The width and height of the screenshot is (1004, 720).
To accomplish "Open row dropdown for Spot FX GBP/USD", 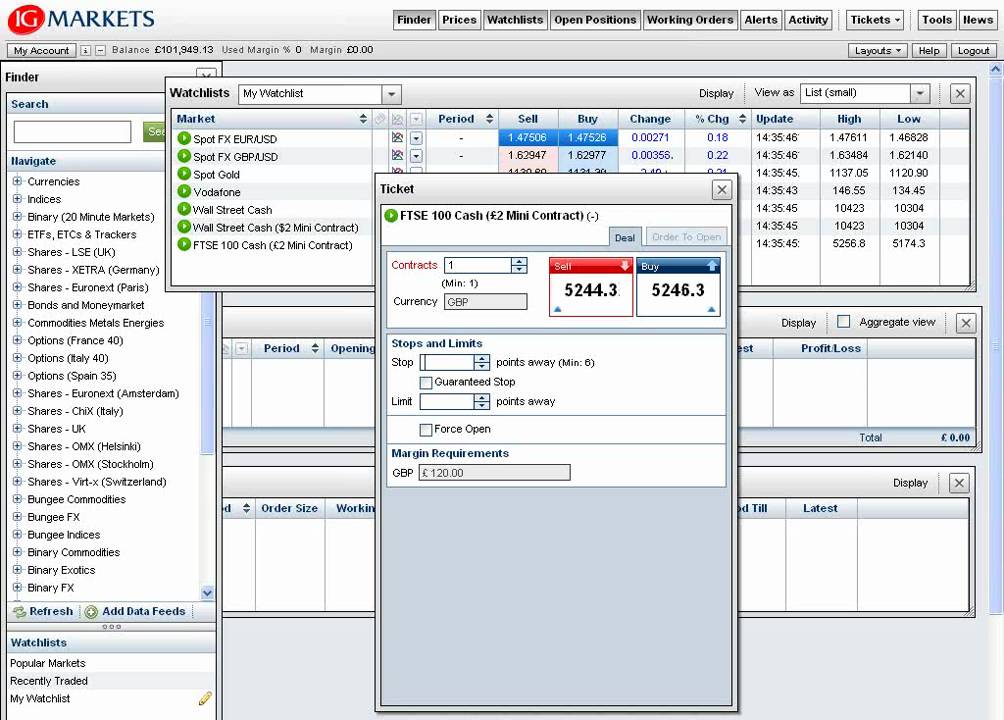I will (416, 156).
